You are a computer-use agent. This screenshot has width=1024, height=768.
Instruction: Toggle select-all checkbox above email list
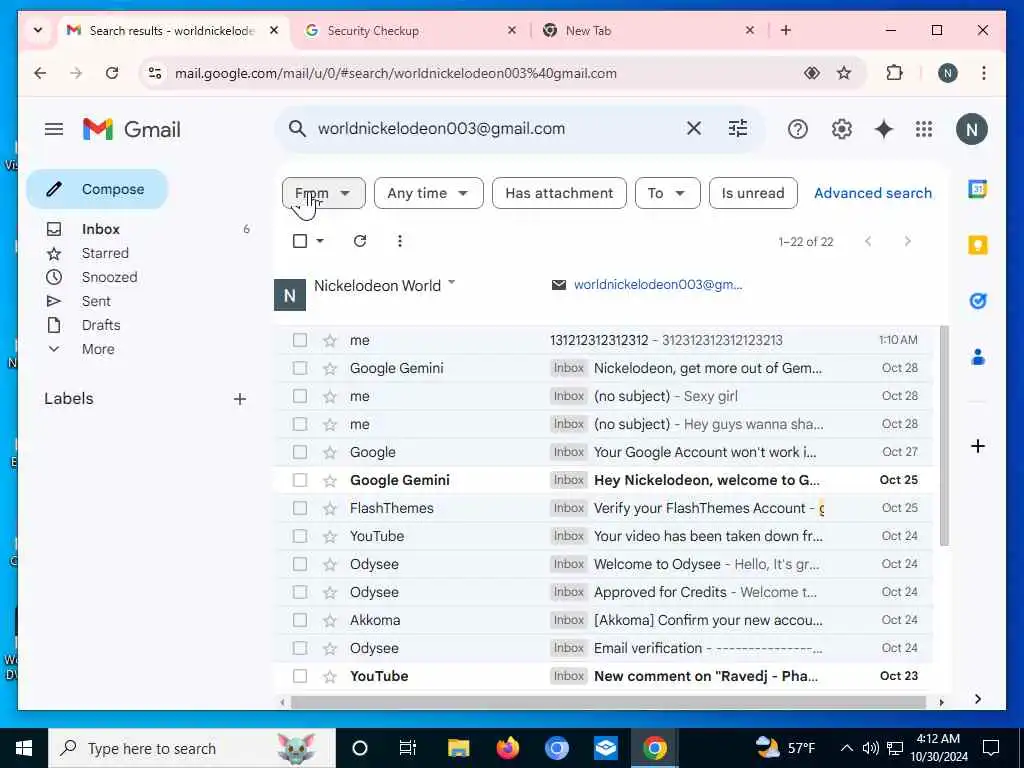point(300,241)
